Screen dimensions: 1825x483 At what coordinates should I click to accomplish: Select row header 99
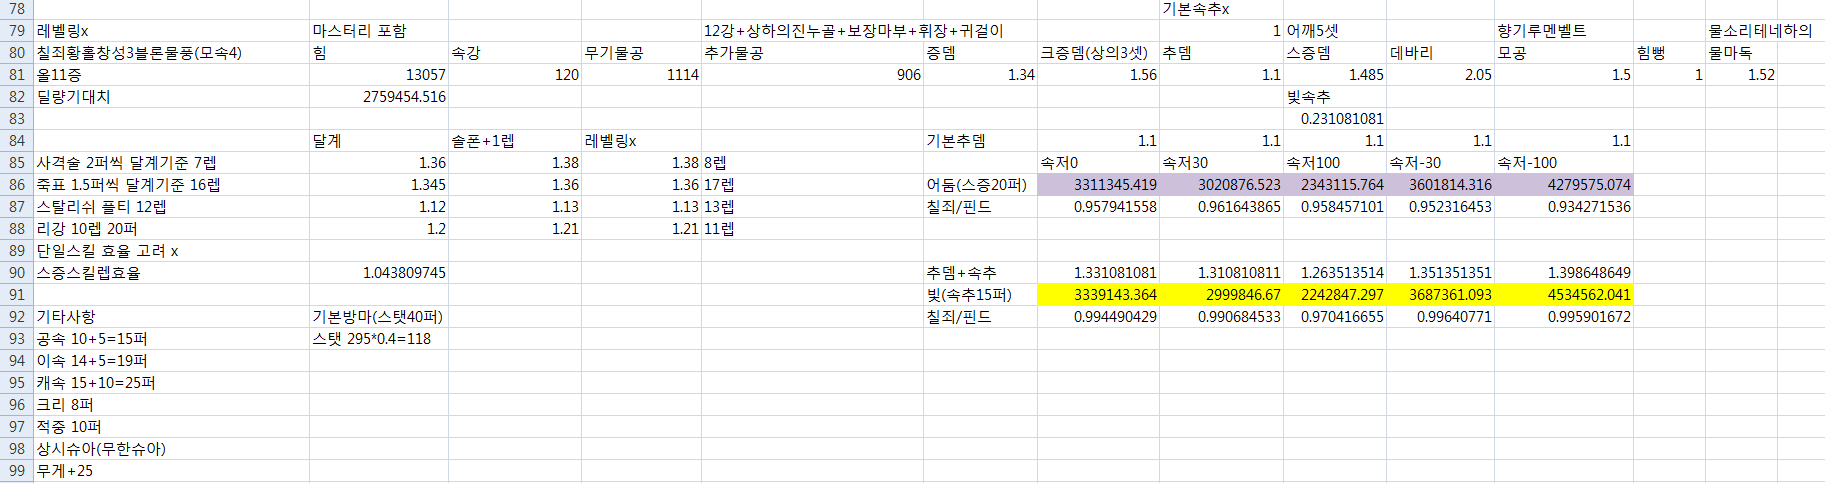pyautogui.click(x=16, y=471)
